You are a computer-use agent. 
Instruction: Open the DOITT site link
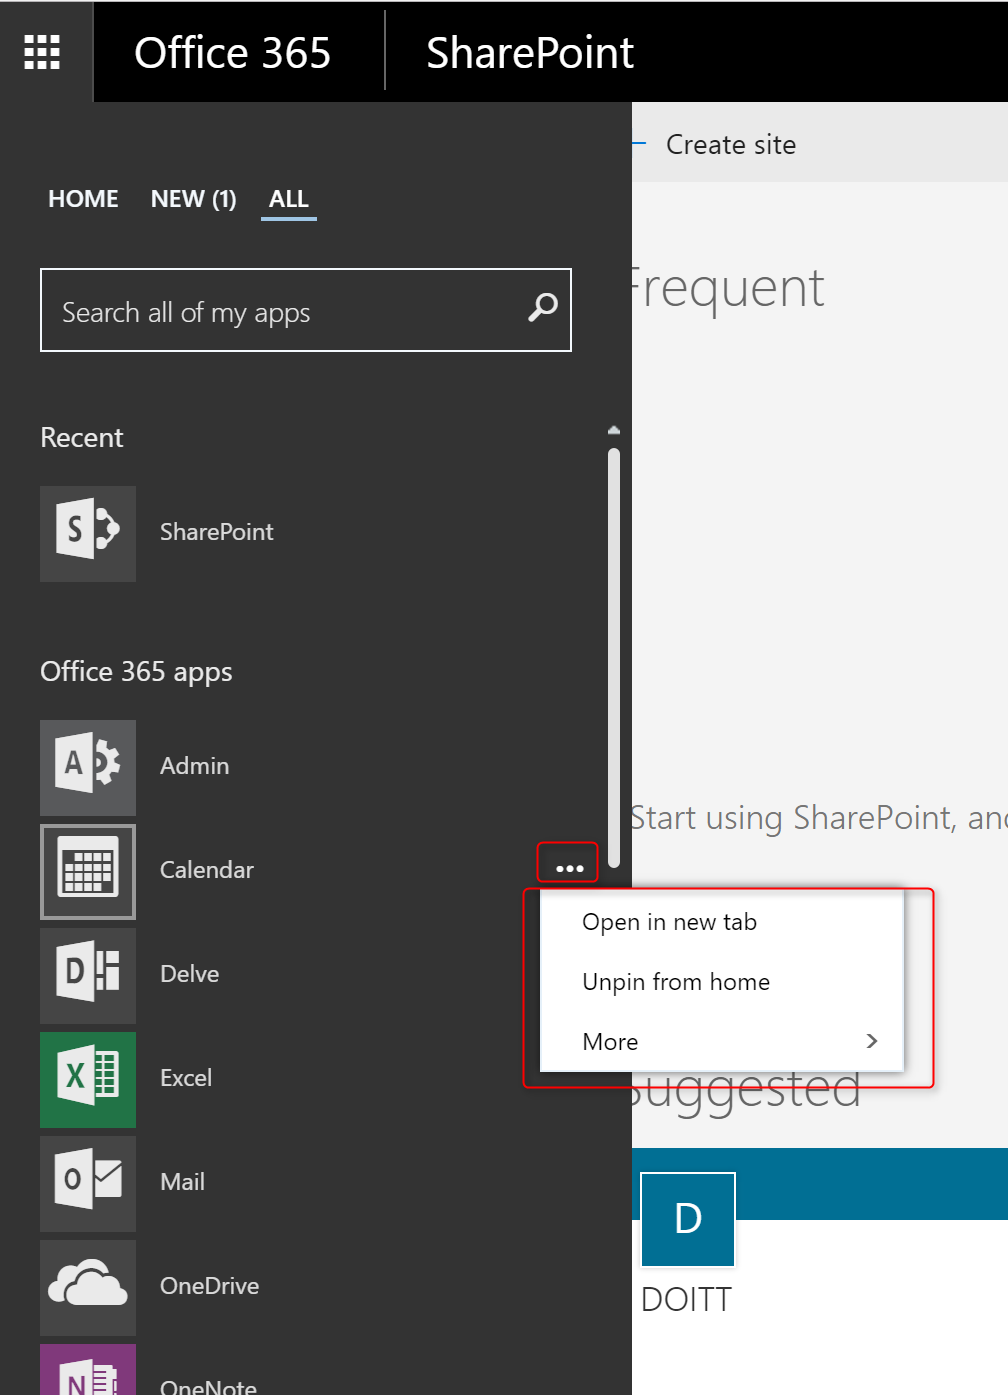point(686,1300)
